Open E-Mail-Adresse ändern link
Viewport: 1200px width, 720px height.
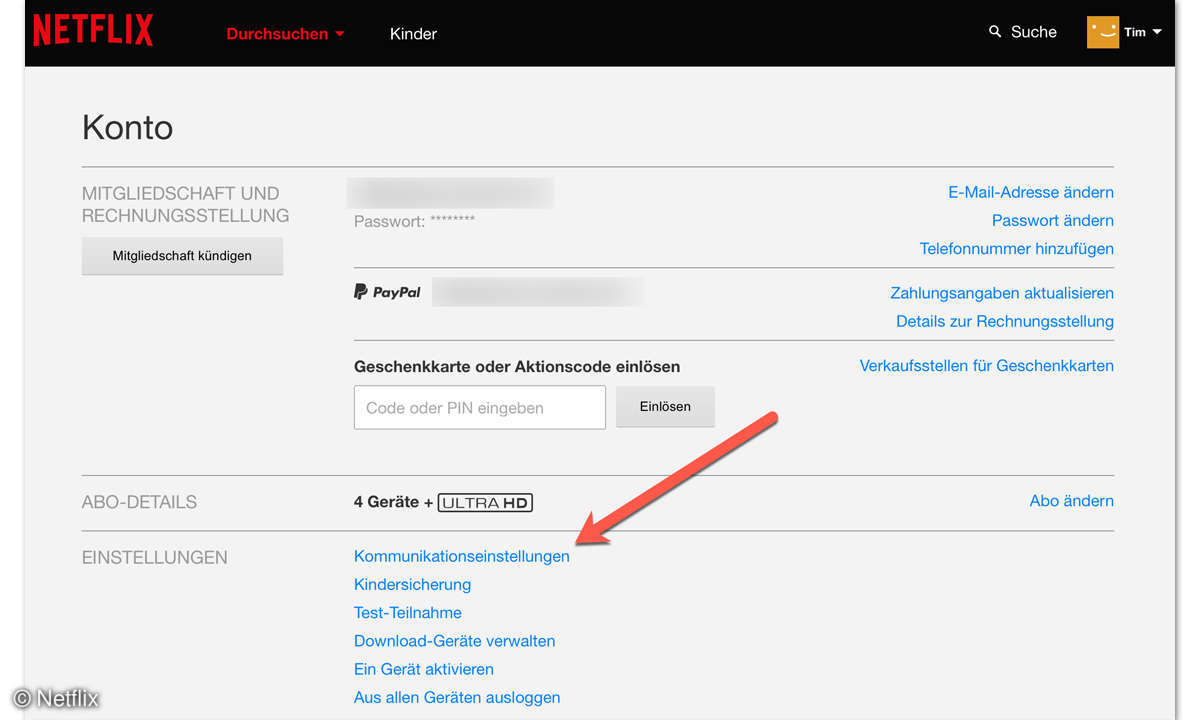pyautogui.click(x=1031, y=192)
